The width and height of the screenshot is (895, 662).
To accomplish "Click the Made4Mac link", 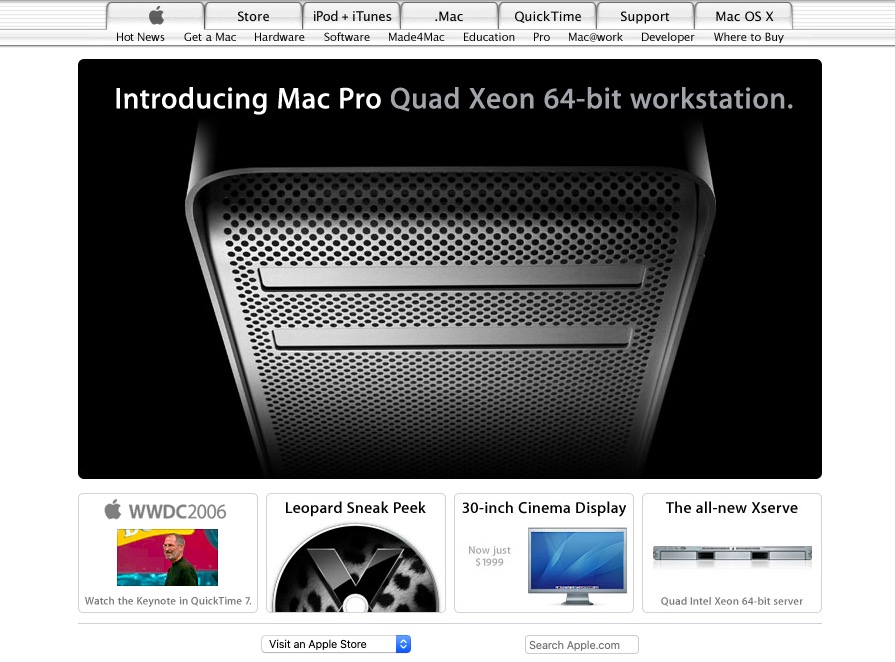I will pos(416,37).
